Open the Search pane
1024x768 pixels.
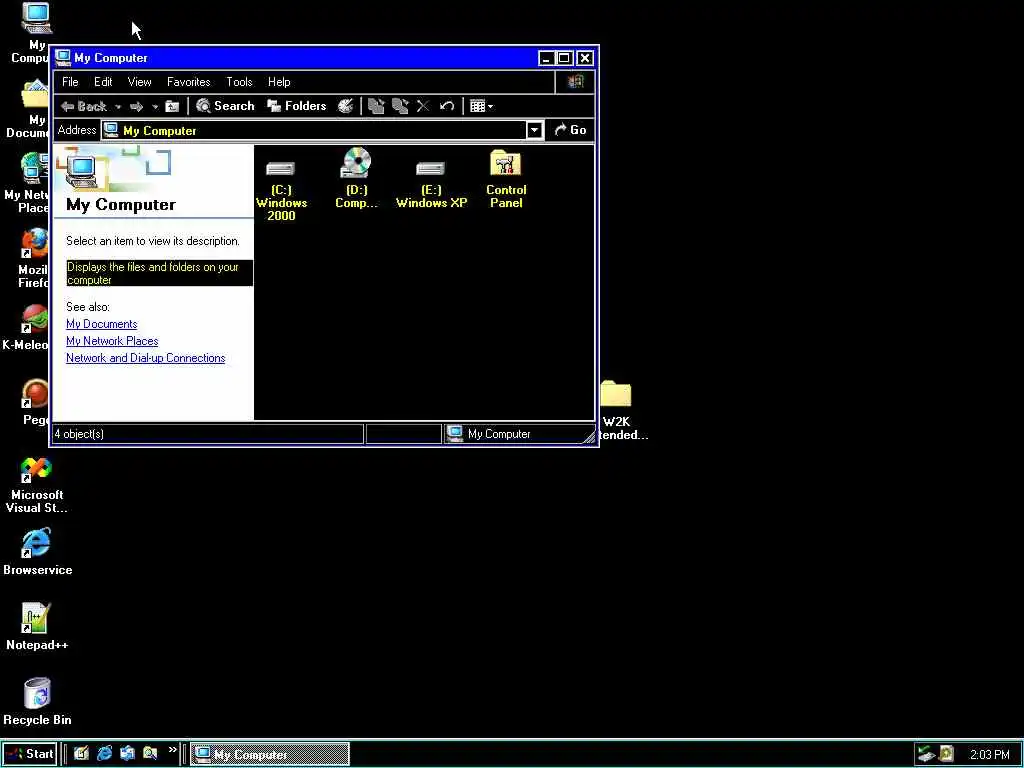(225, 106)
